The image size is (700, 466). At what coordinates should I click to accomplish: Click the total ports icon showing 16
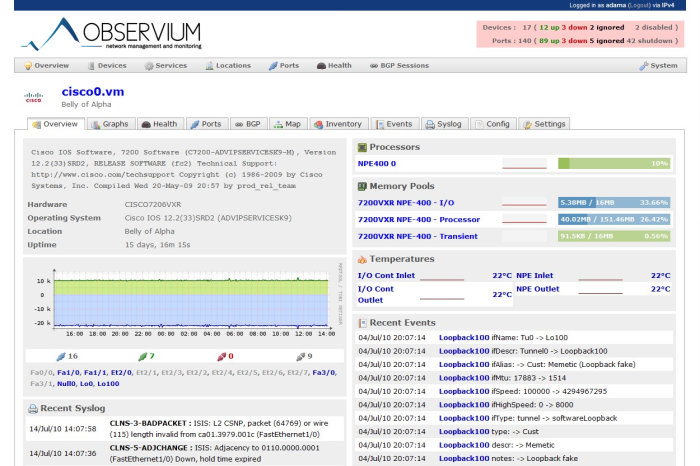61,356
